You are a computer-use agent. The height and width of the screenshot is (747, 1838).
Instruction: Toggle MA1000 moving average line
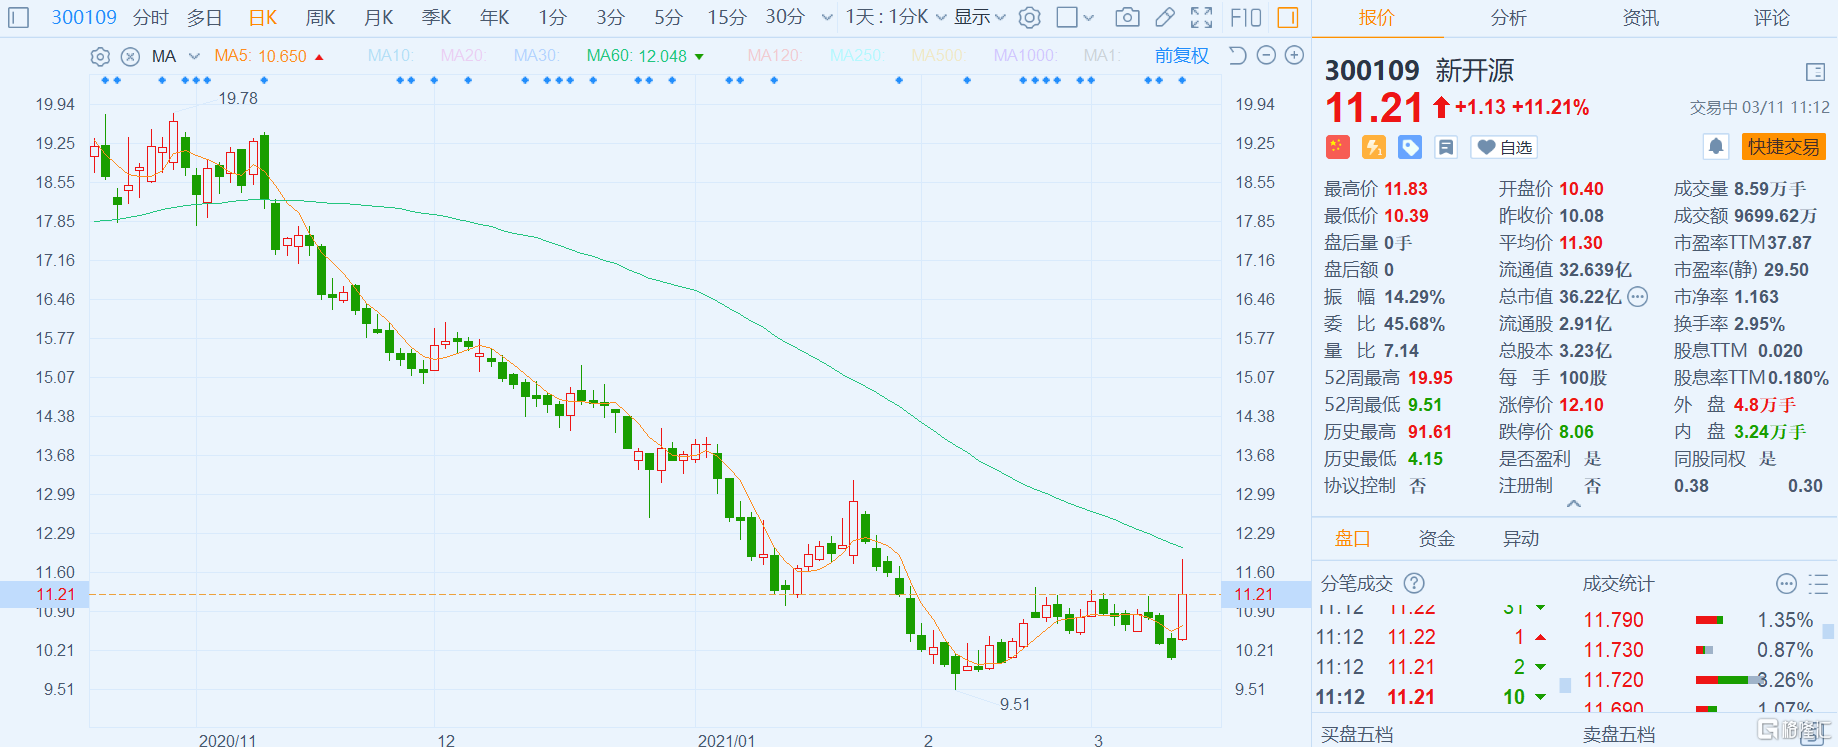tap(1024, 56)
